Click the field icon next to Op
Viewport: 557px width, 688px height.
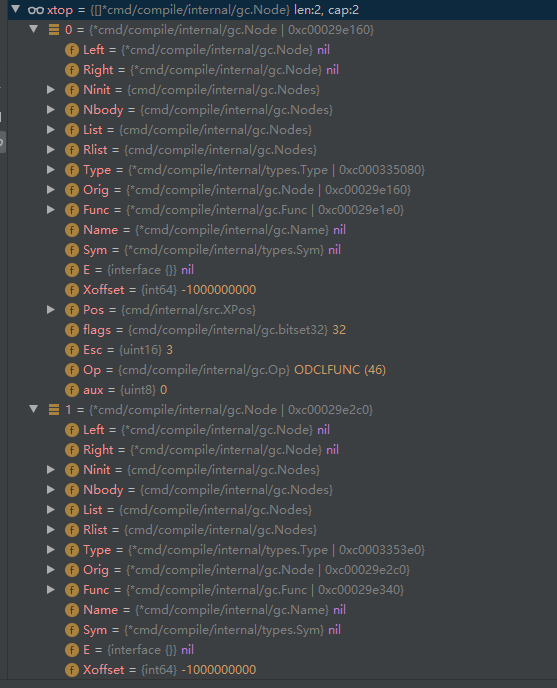click(72, 370)
